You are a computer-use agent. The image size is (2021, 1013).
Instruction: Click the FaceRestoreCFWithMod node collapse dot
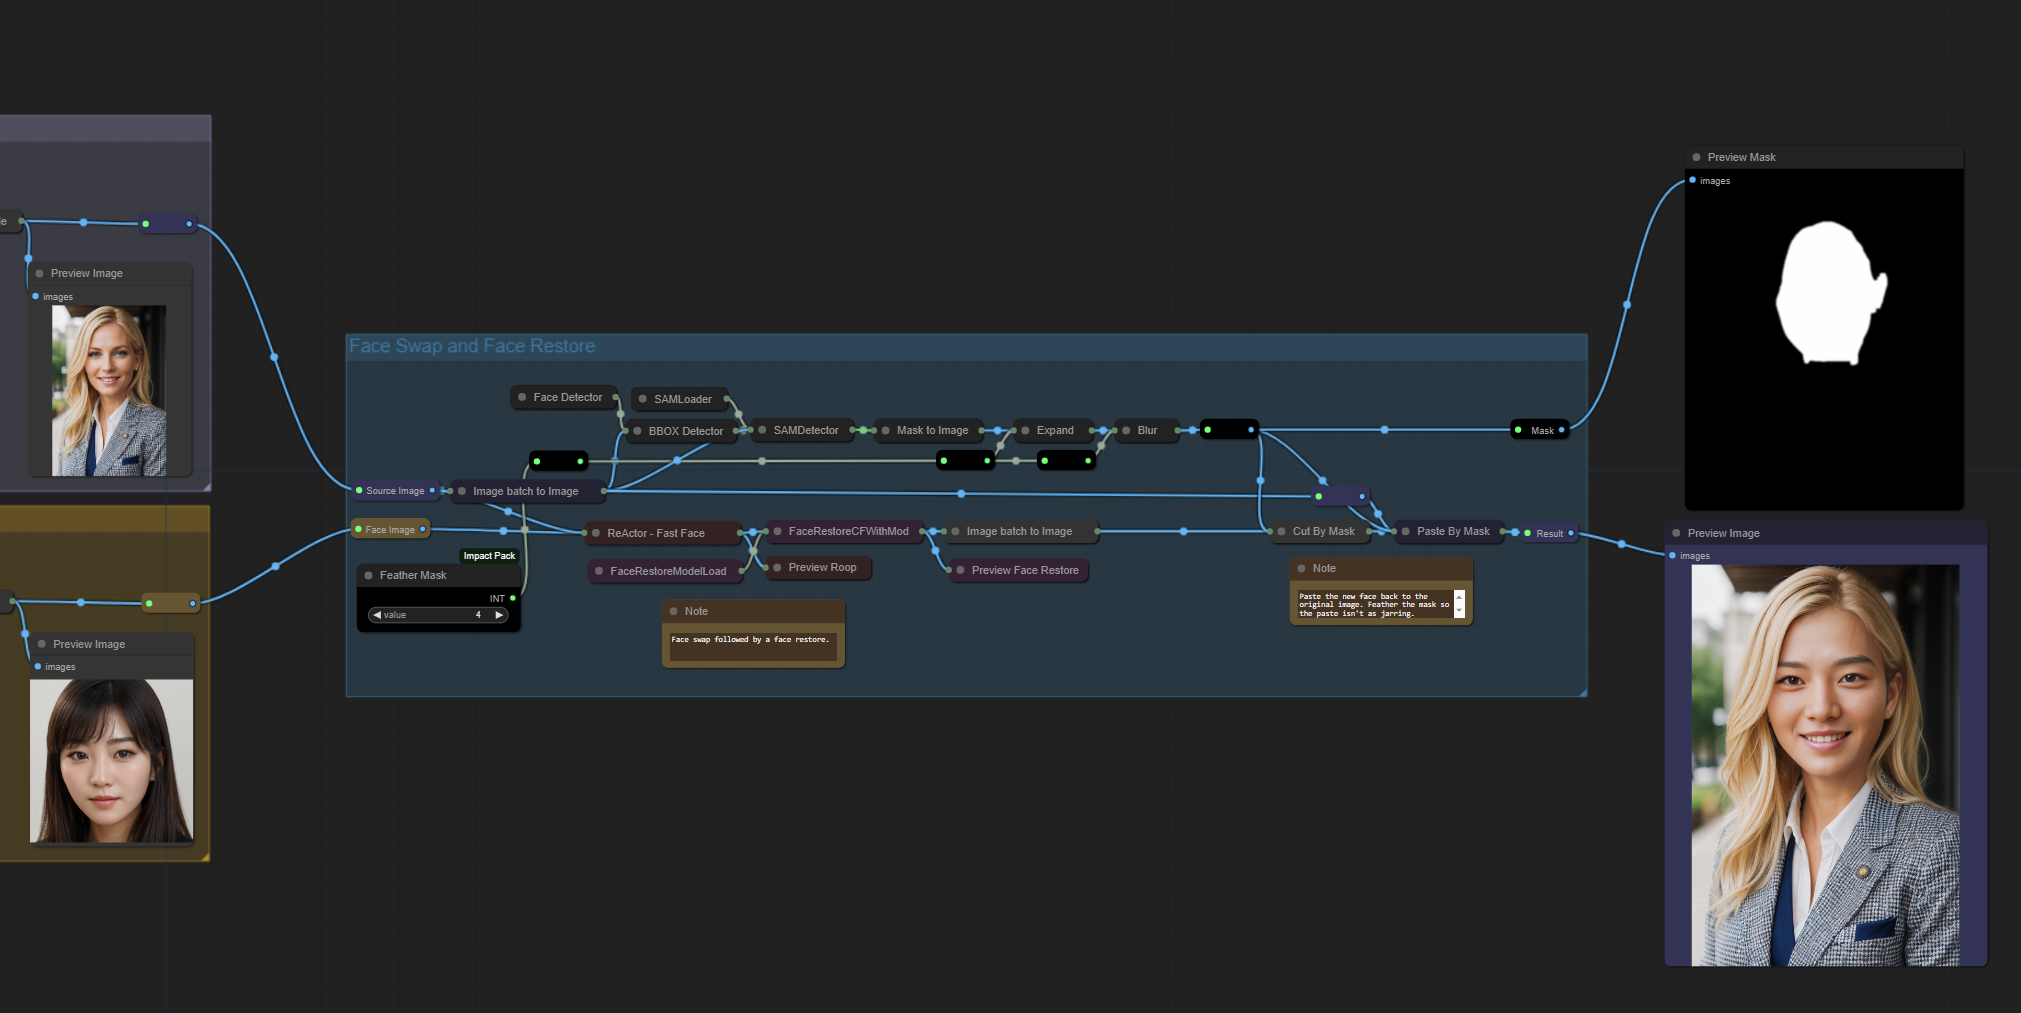click(x=777, y=531)
